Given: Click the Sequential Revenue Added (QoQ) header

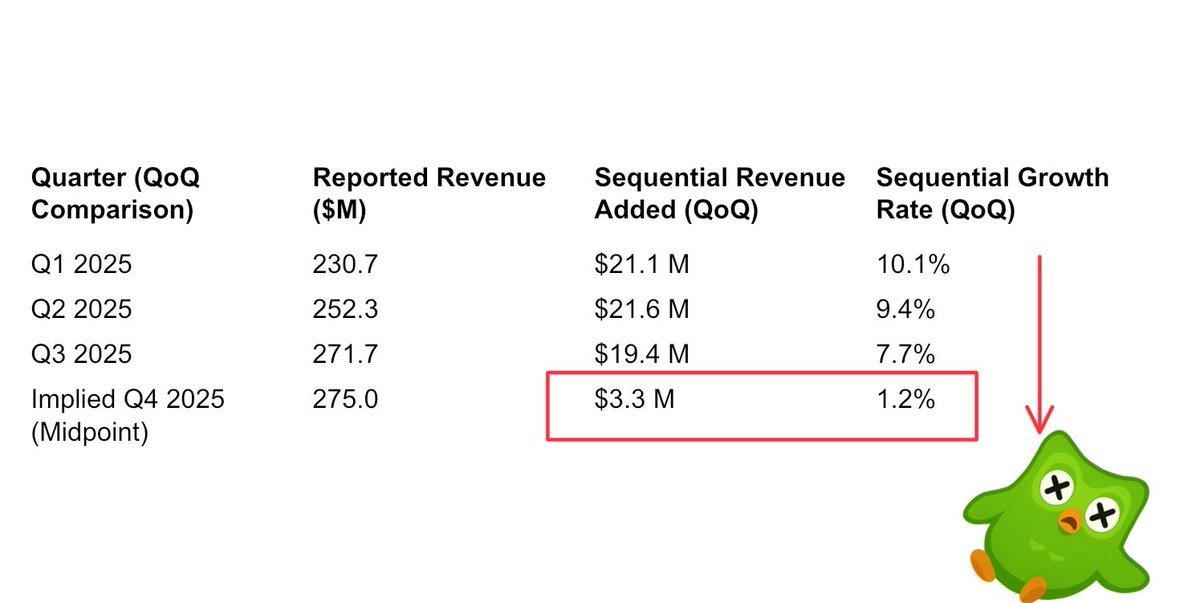Looking at the screenshot, I should pos(719,194).
